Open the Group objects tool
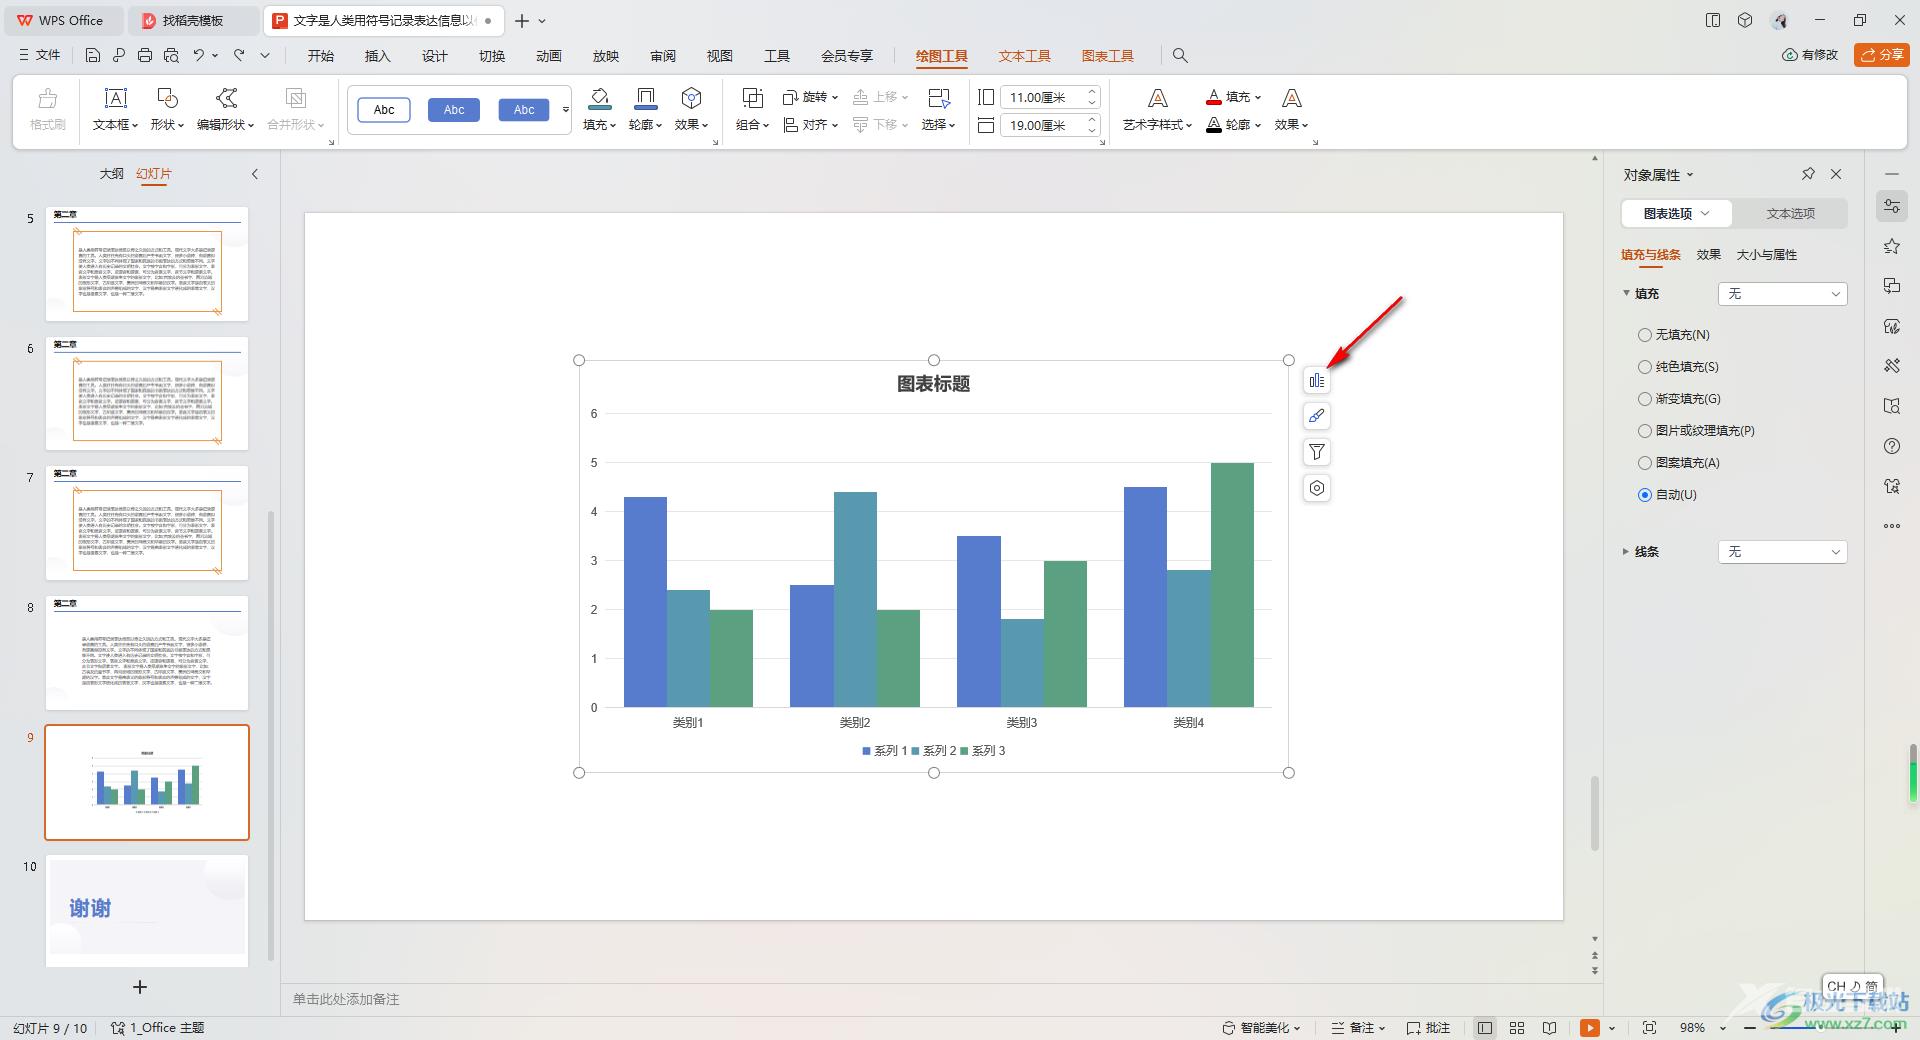Screen dimensions: 1920x1040 752,109
